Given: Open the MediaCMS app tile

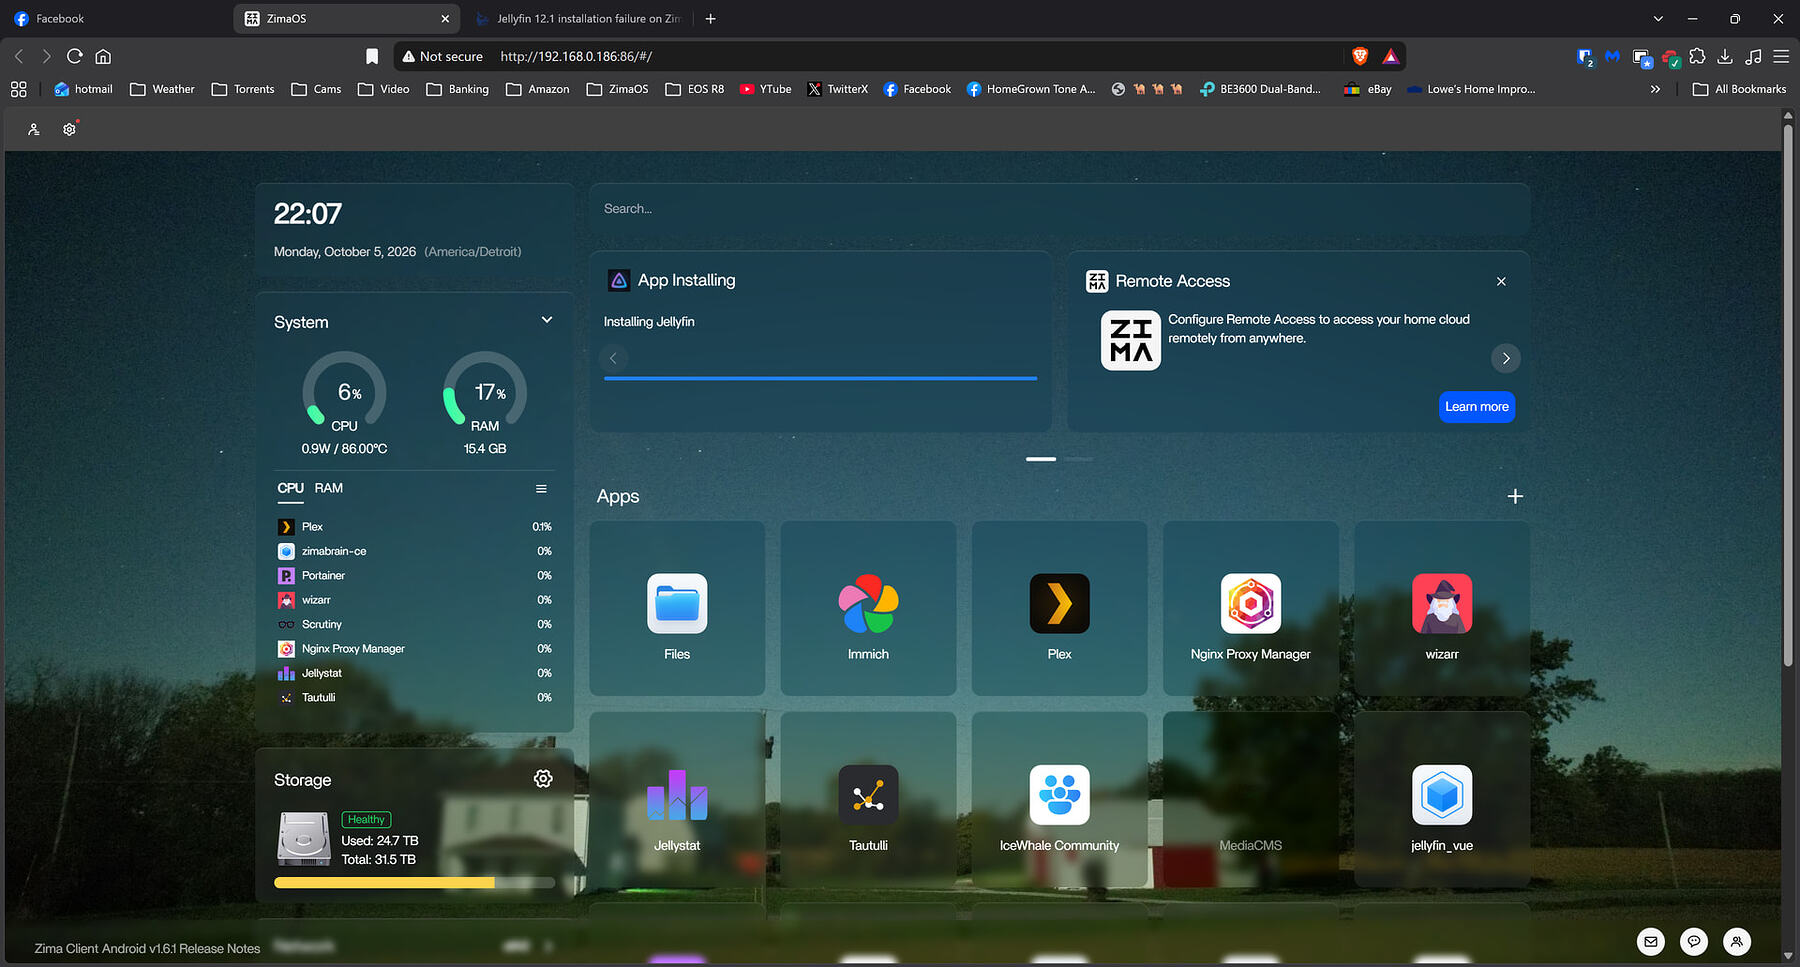Looking at the screenshot, I should coord(1250,800).
